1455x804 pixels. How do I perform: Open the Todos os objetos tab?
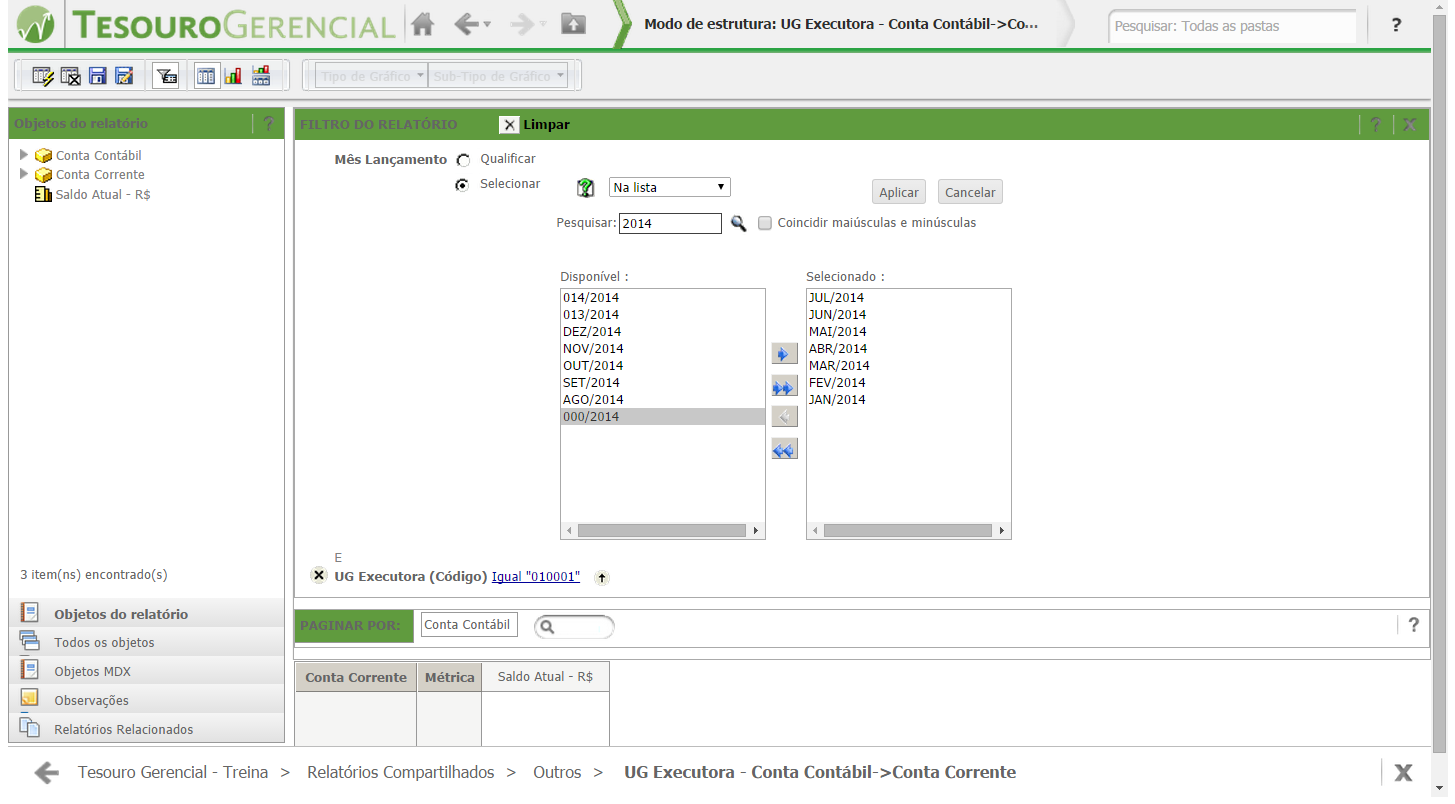point(146,642)
